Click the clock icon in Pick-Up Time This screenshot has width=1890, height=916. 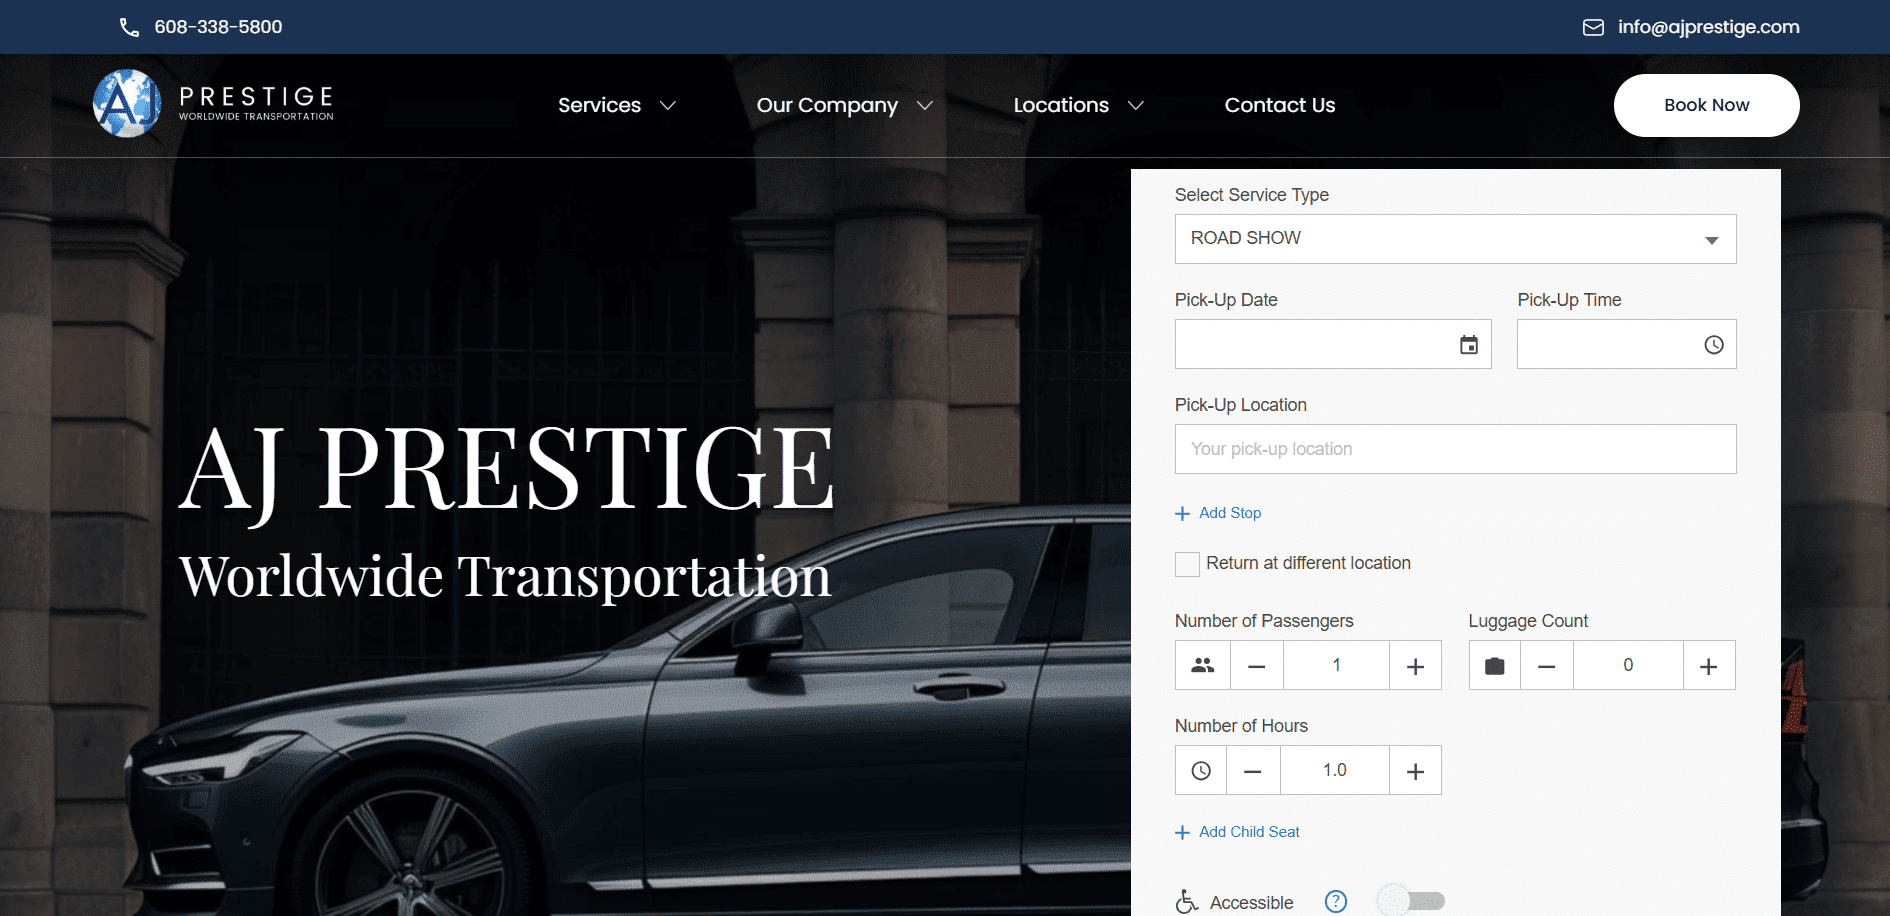pyautogui.click(x=1713, y=345)
